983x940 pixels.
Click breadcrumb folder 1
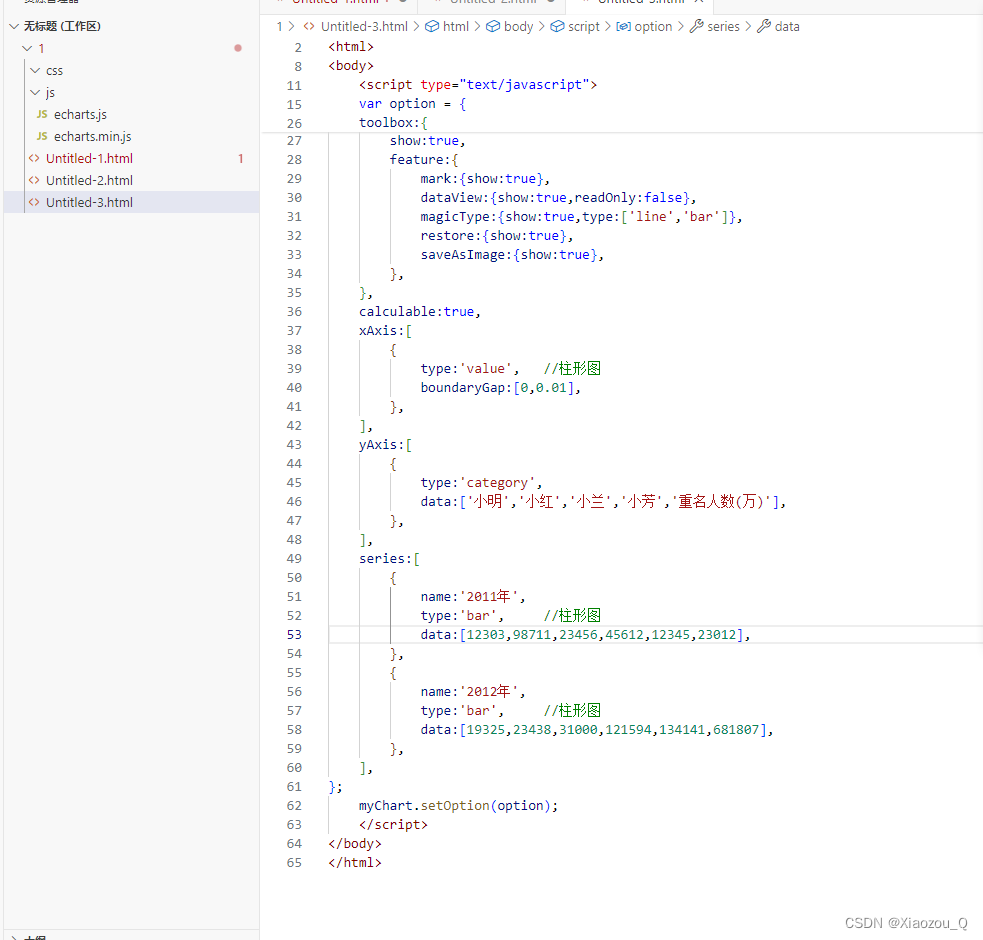tap(279, 26)
